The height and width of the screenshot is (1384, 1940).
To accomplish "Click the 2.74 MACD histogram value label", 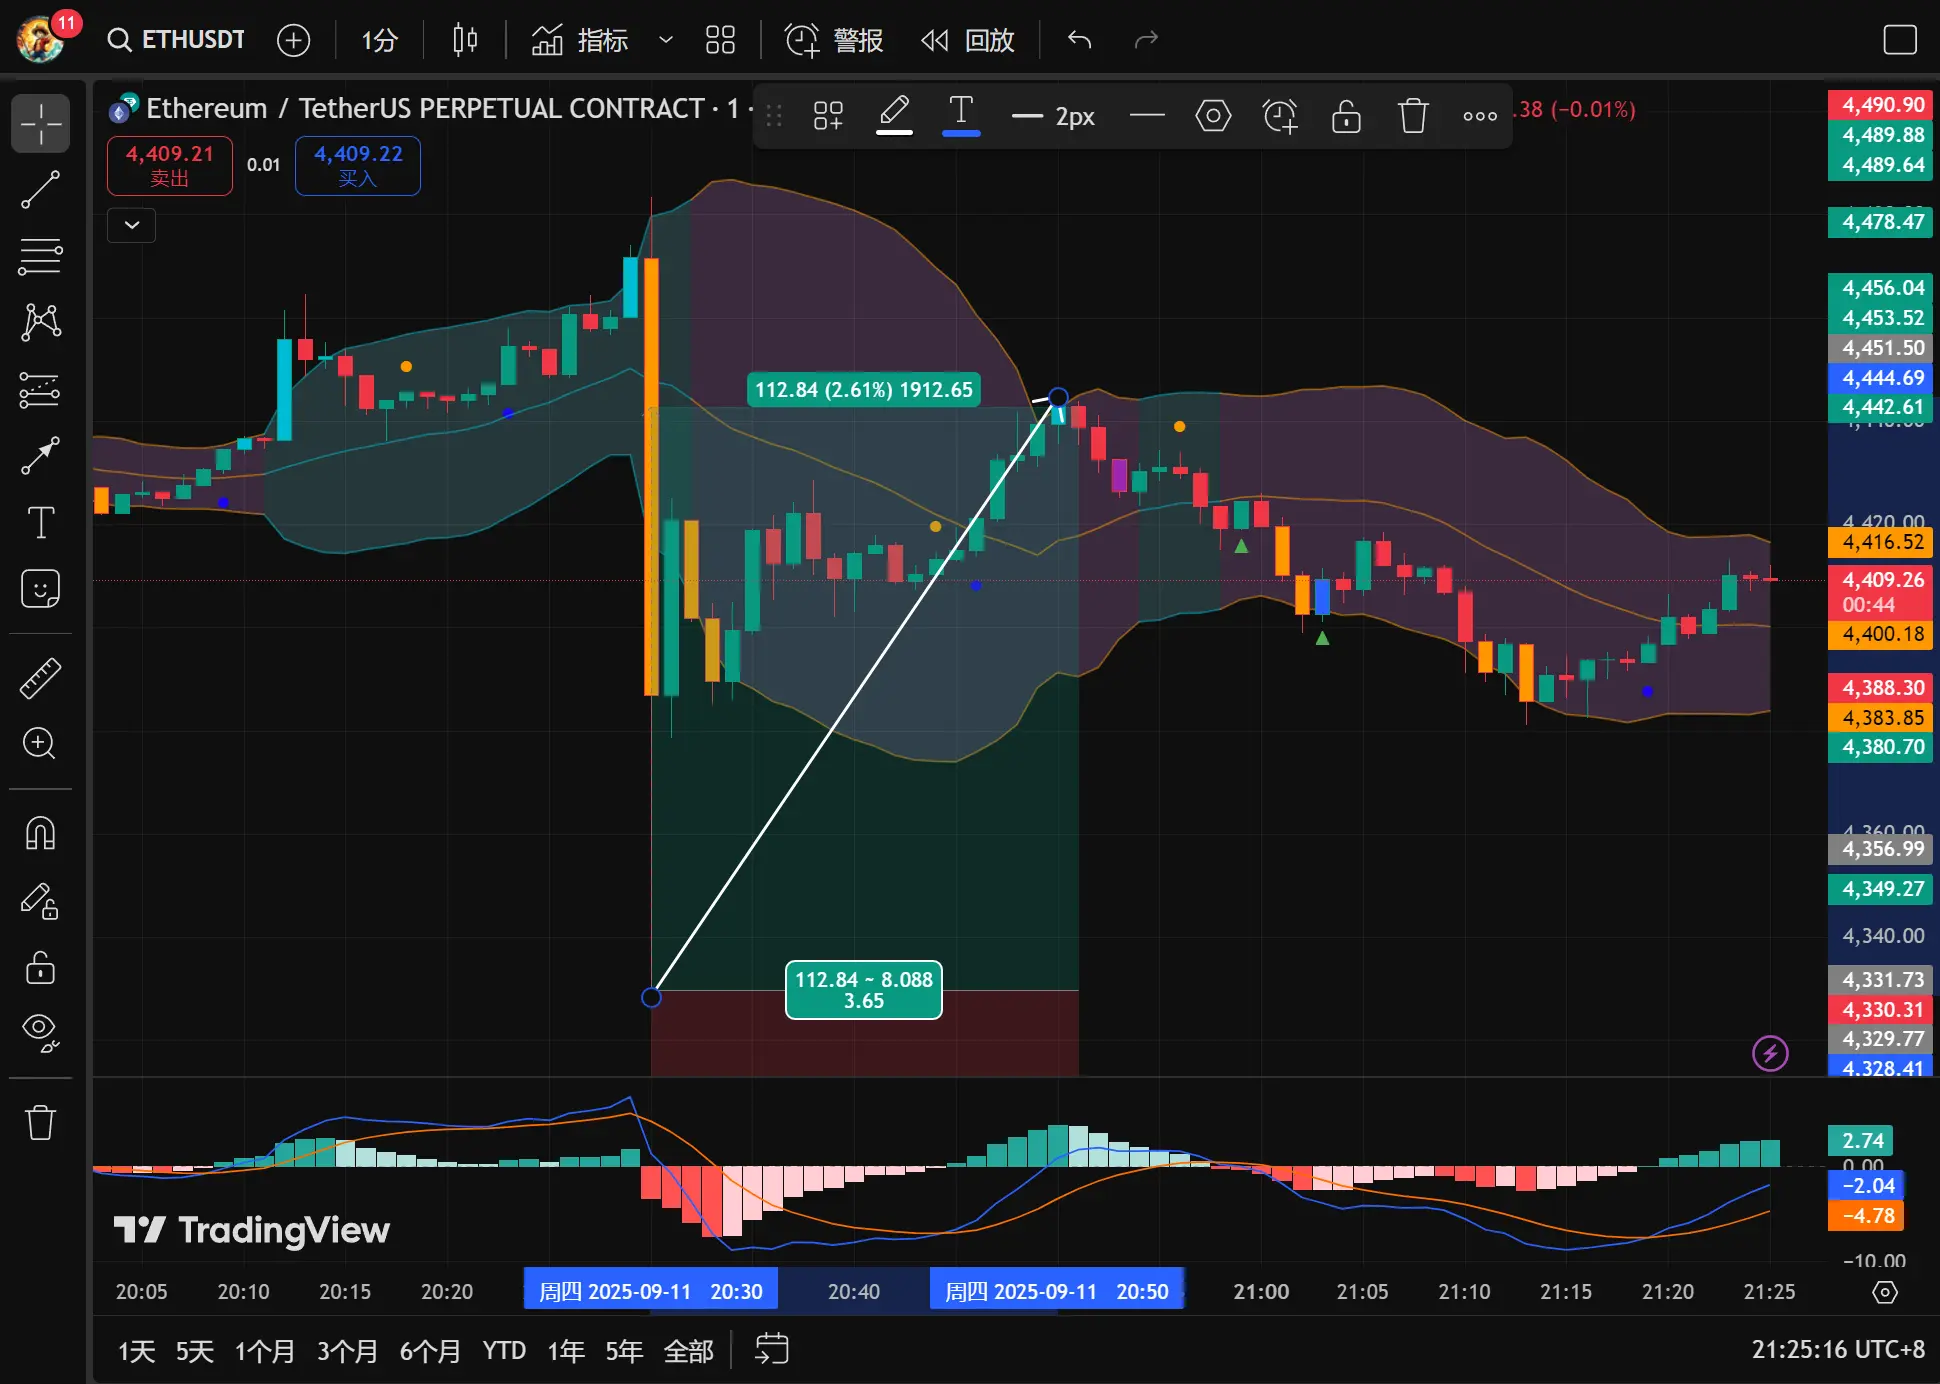I will [1861, 1140].
